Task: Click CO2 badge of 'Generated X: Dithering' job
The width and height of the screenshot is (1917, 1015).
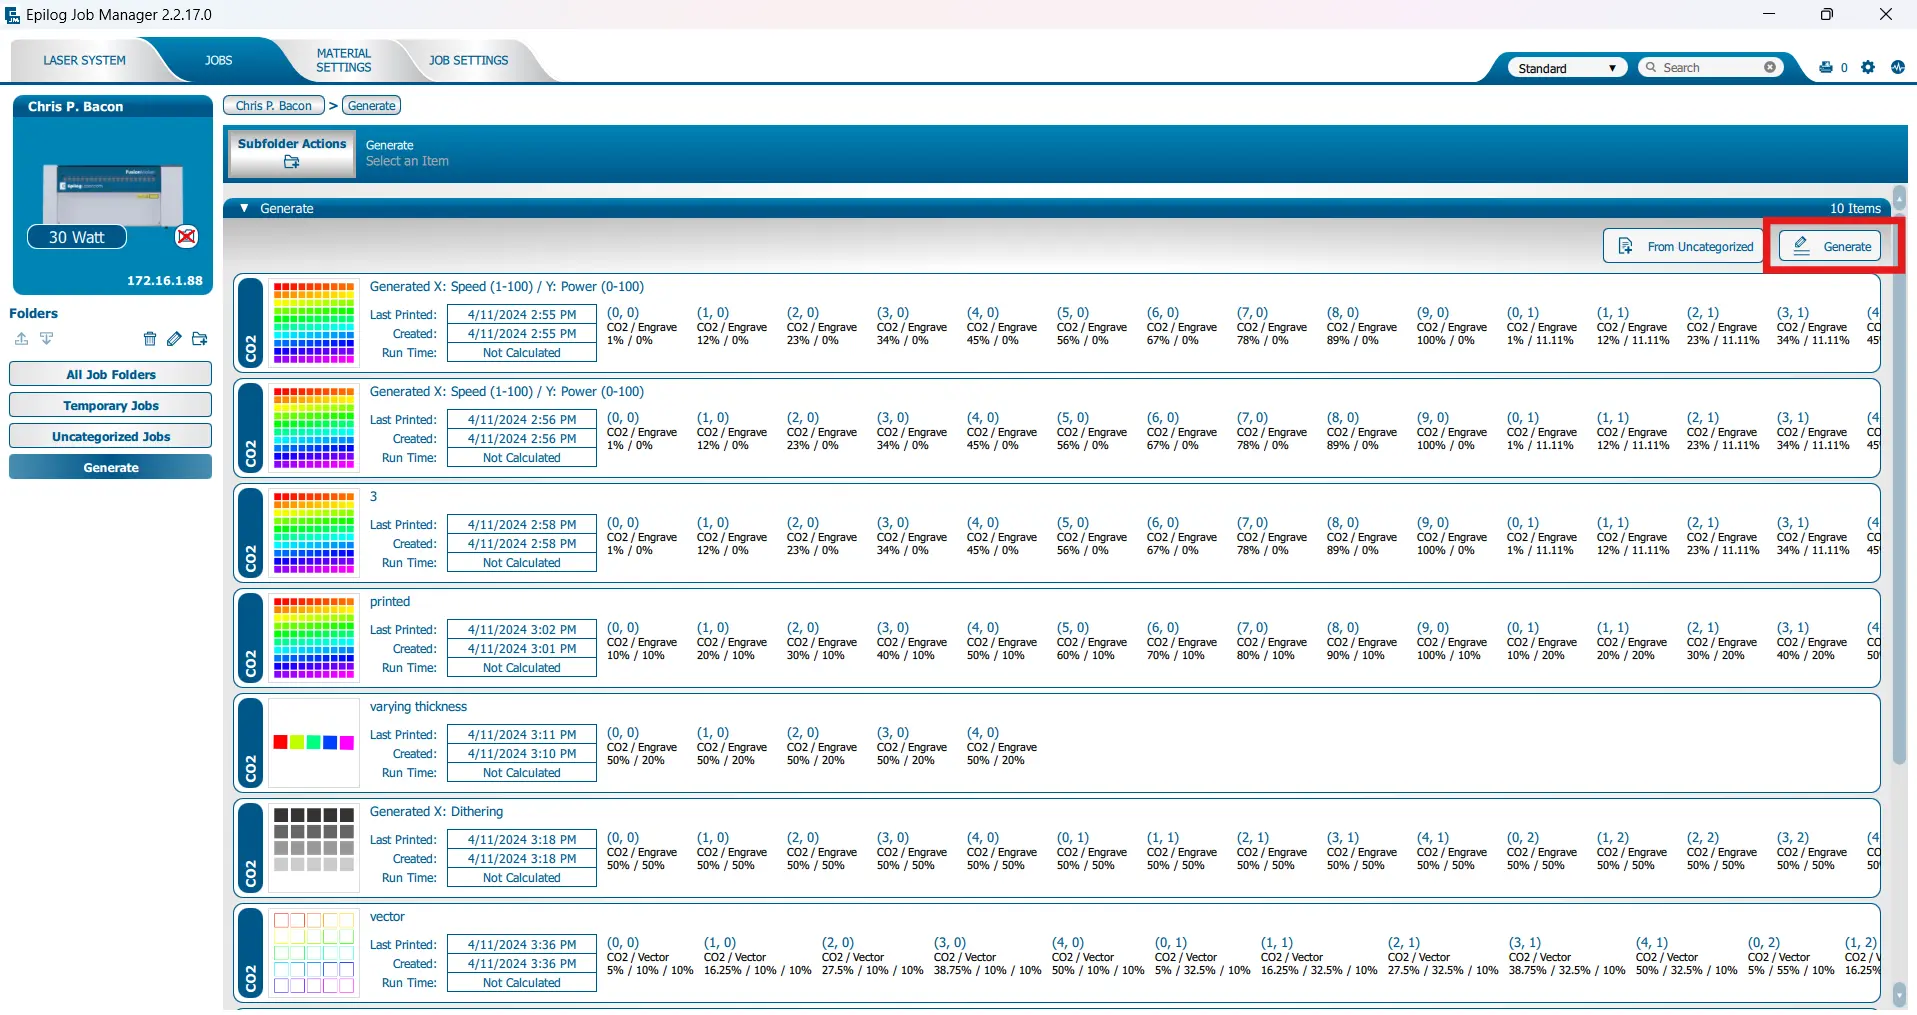Action: pyautogui.click(x=251, y=848)
